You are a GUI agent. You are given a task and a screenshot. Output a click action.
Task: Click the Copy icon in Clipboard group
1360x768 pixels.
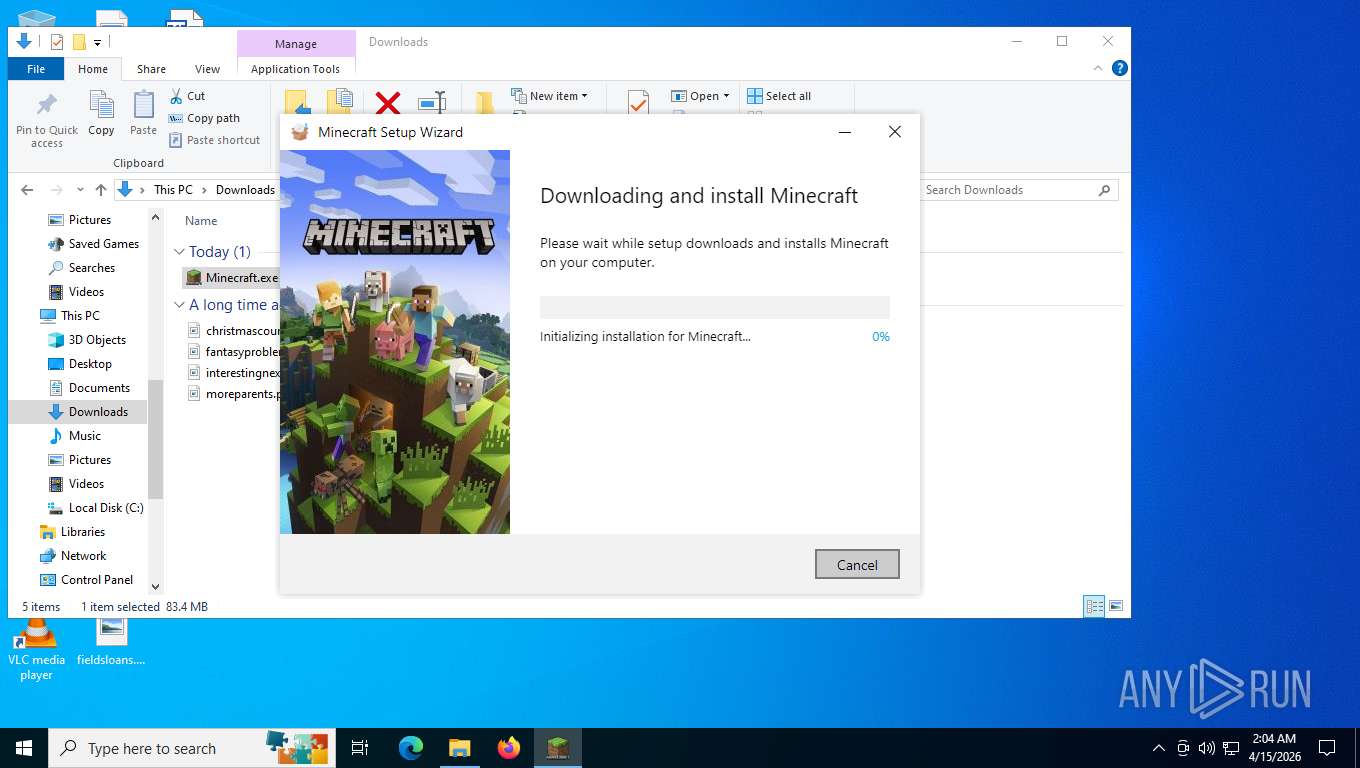click(101, 113)
